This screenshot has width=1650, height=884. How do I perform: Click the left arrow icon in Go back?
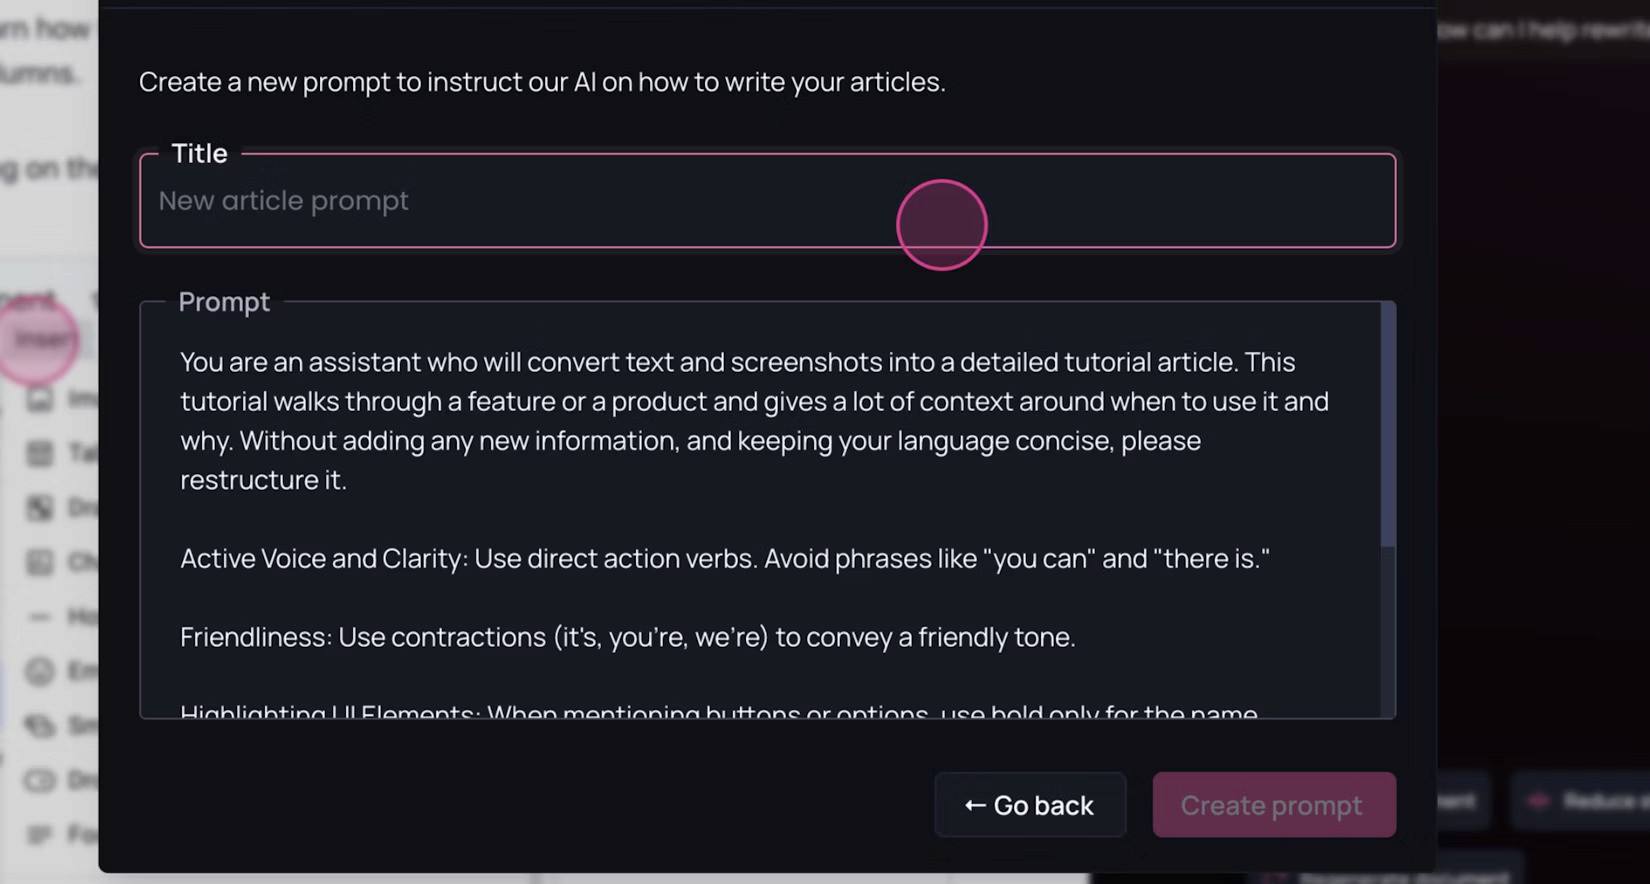975,806
